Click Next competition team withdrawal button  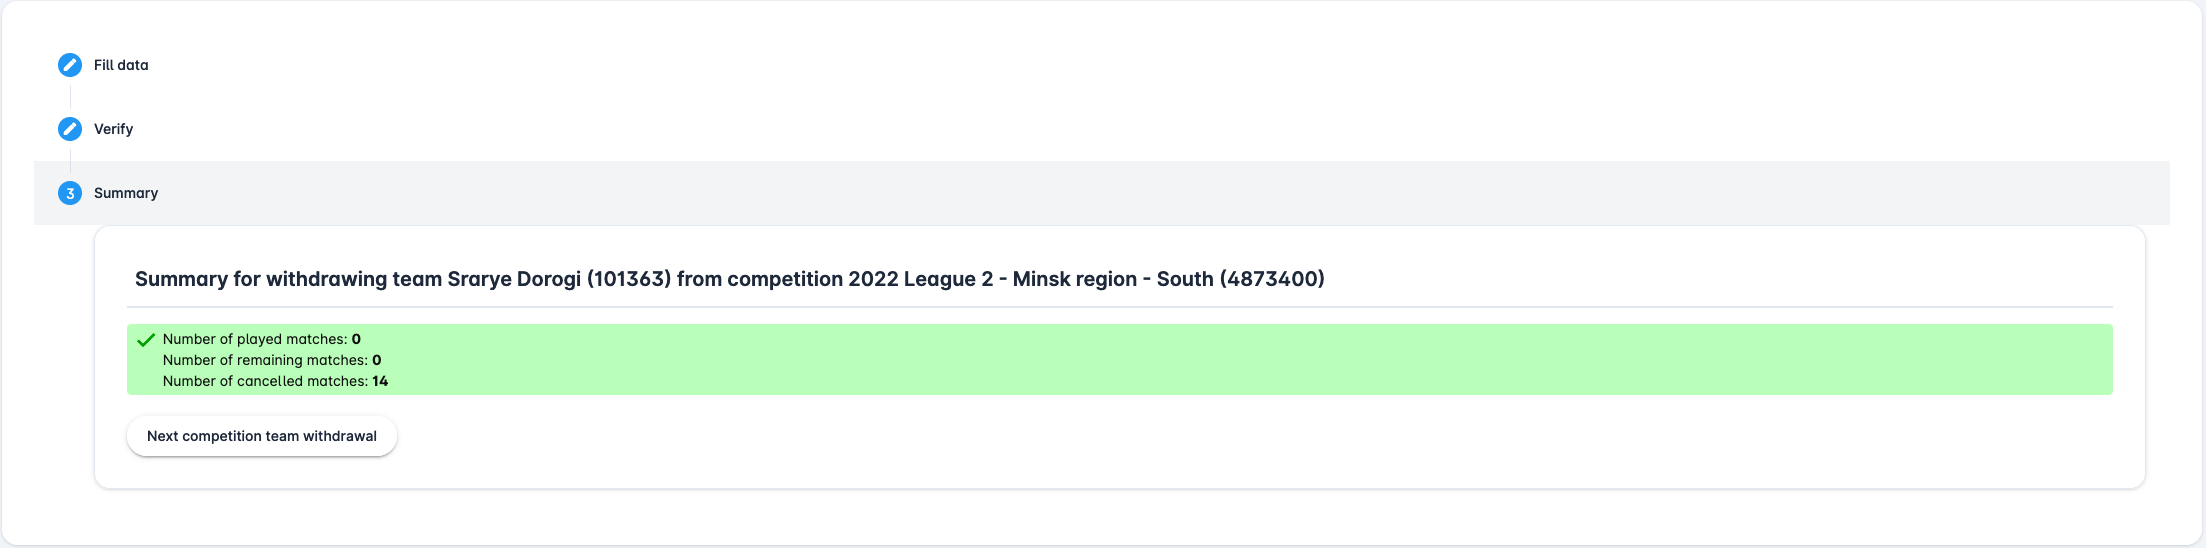pyautogui.click(x=262, y=436)
